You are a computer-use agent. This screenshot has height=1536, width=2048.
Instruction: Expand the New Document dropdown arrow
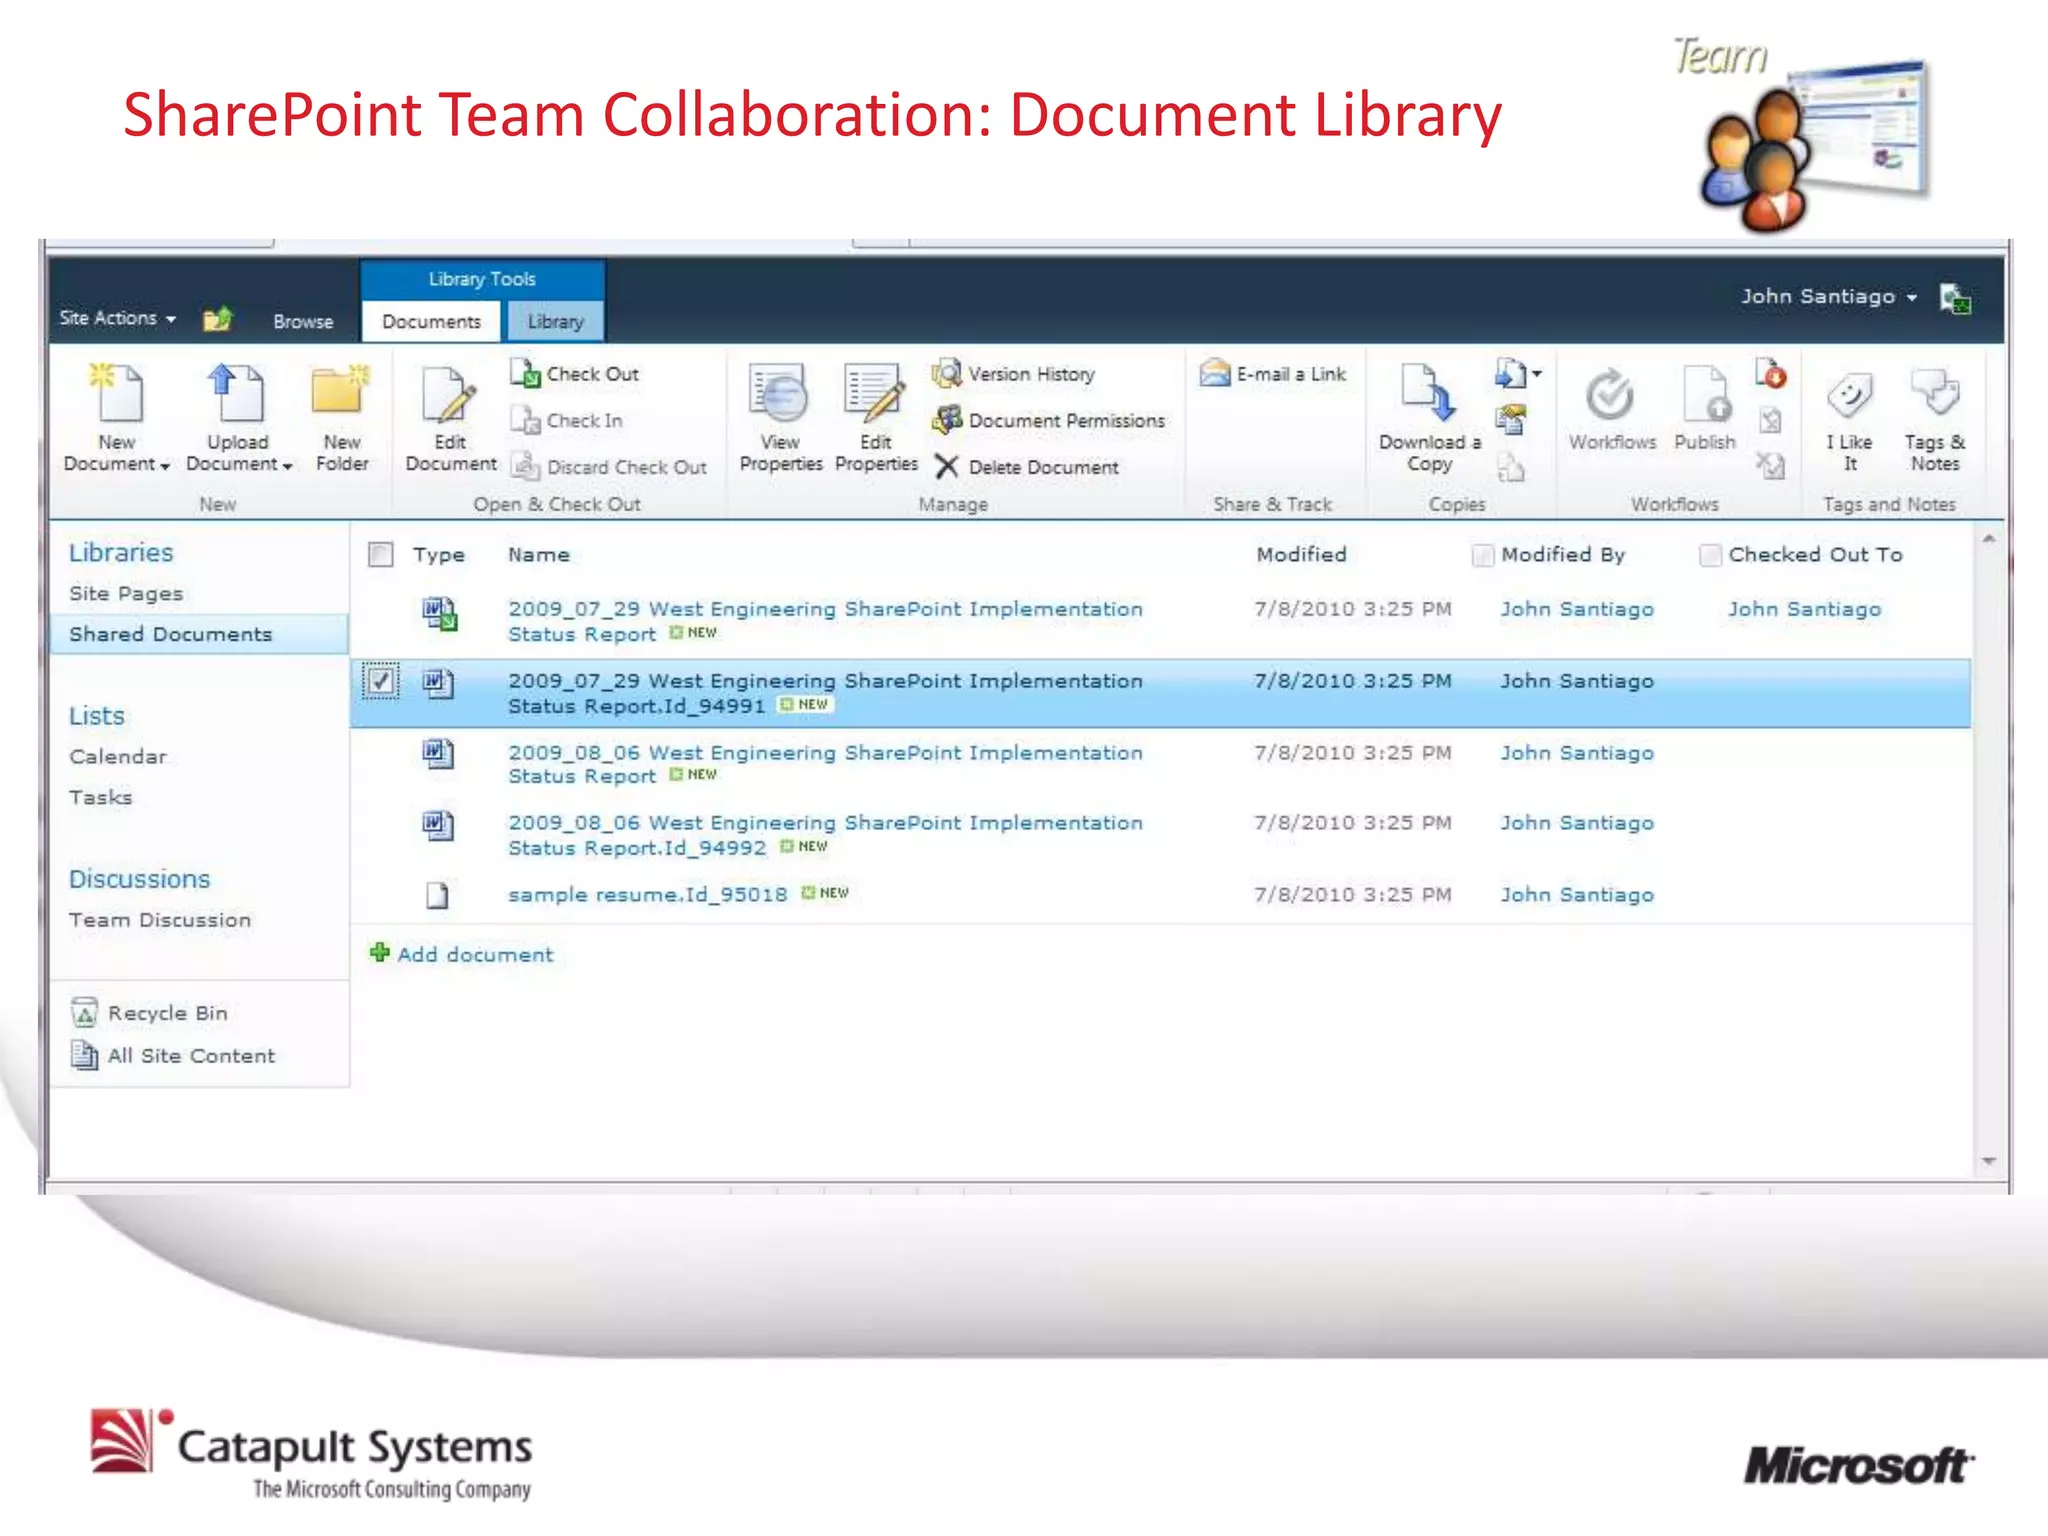165,466
